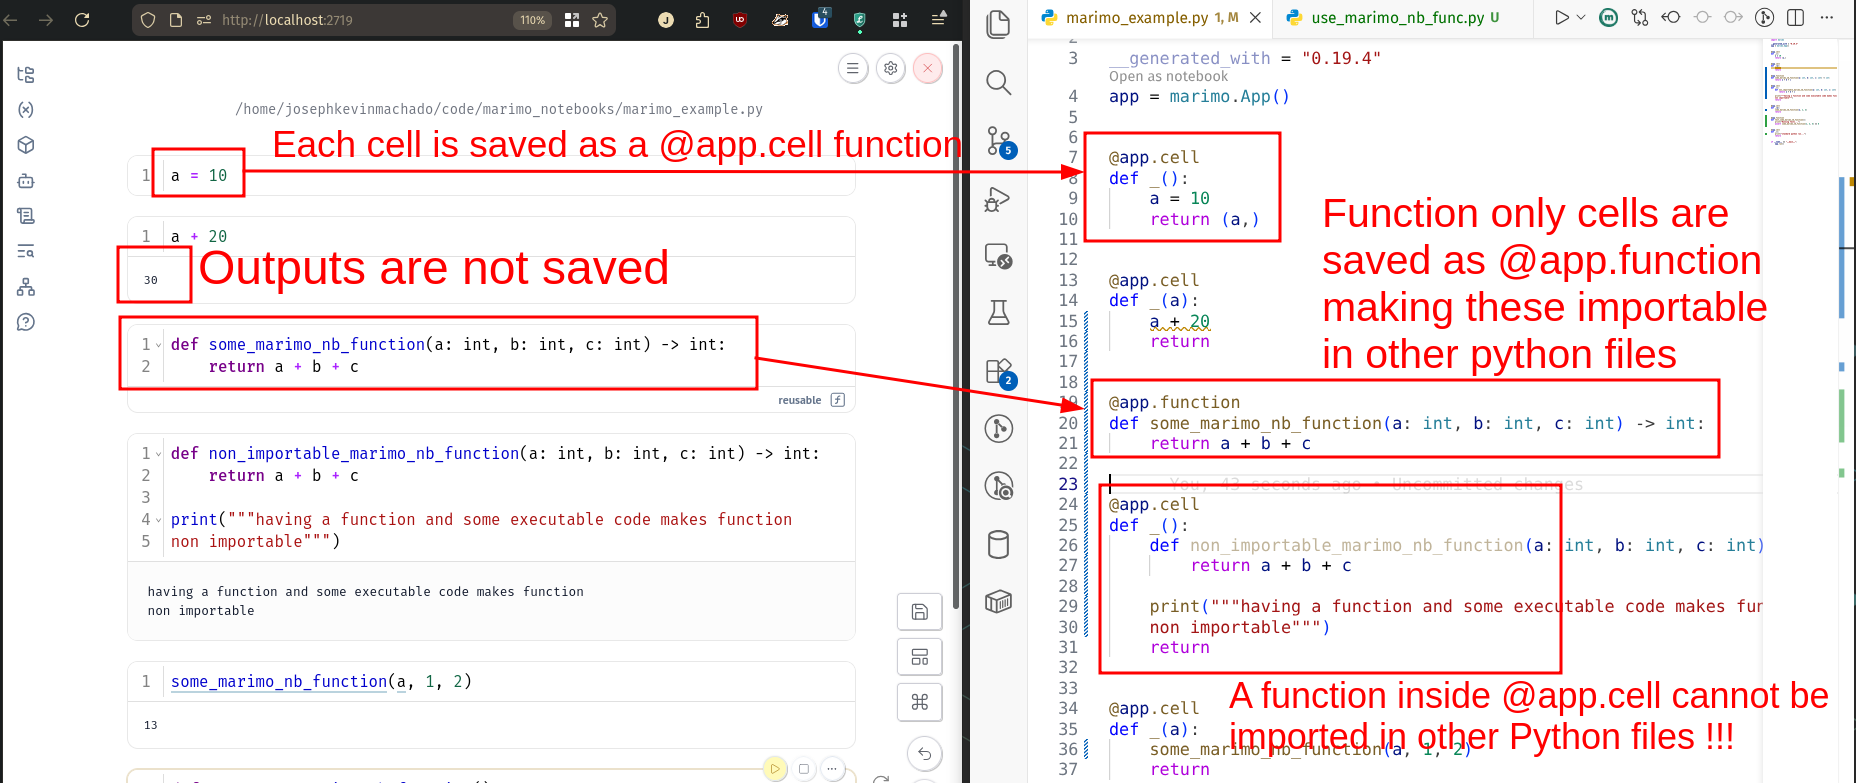Select the marimo_example.py editor tab
This screenshot has width=1856, height=783.
1137,17
